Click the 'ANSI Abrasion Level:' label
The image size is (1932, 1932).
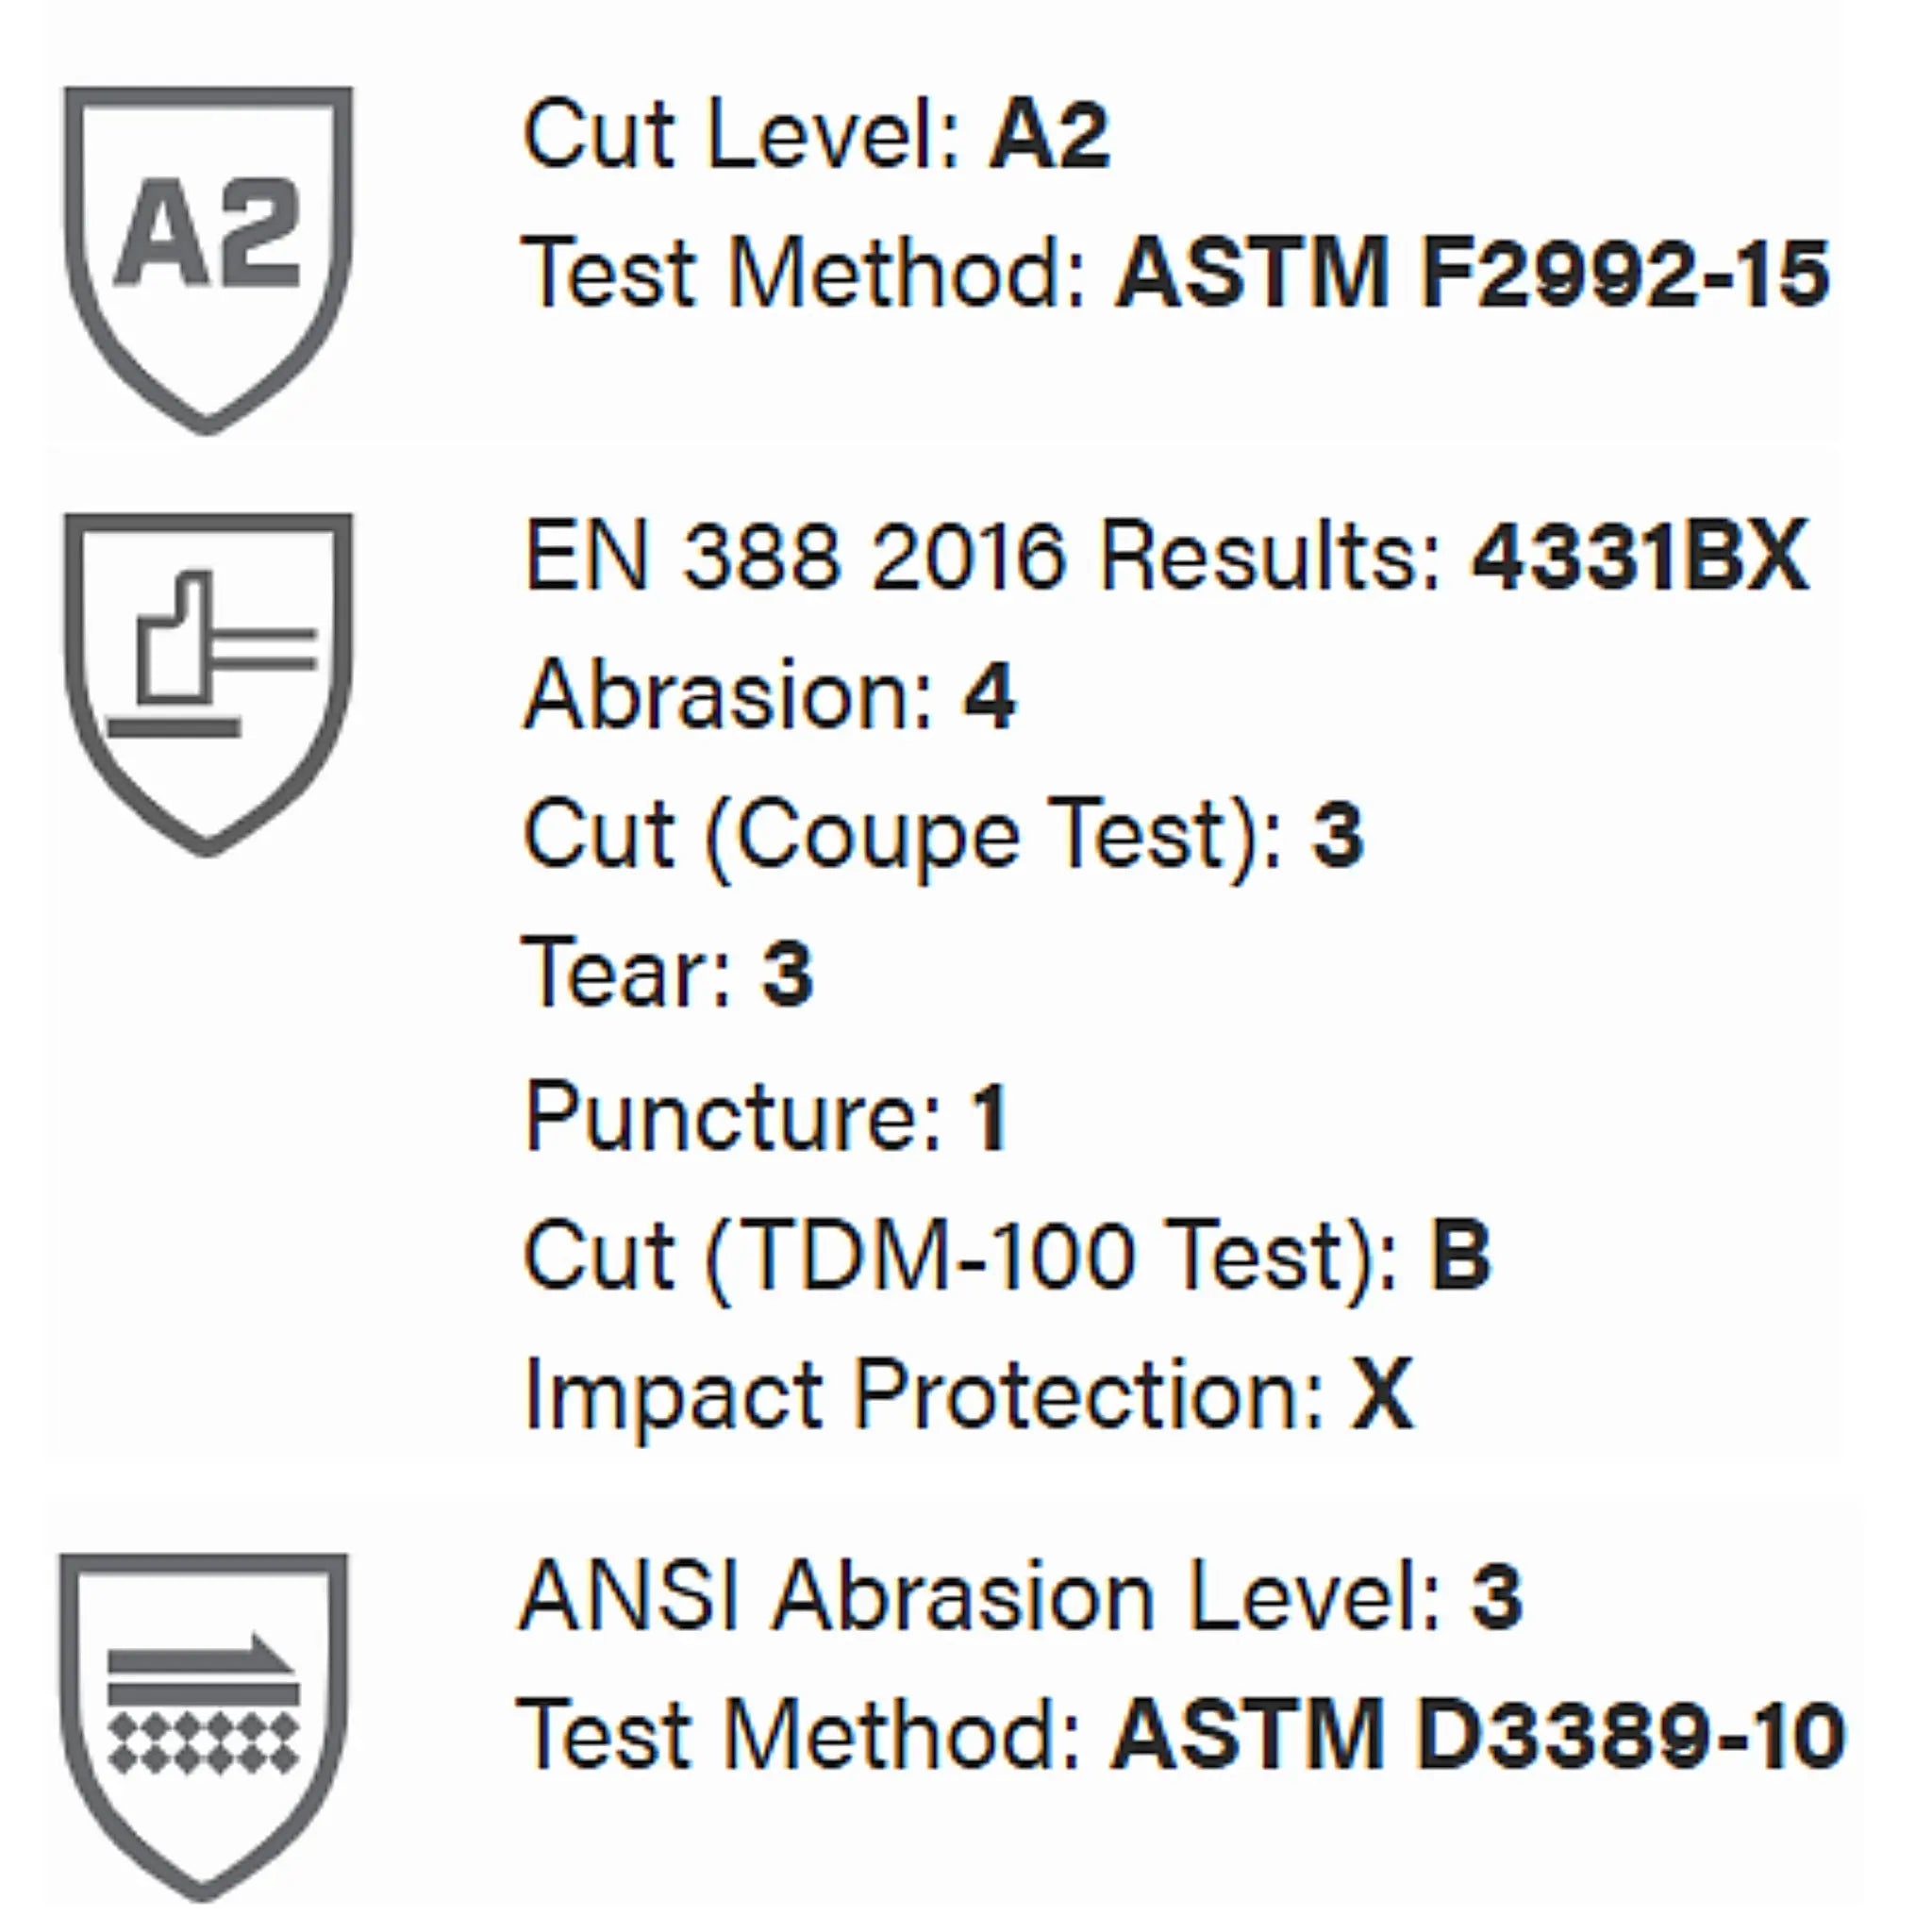pyautogui.click(x=980, y=1597)
